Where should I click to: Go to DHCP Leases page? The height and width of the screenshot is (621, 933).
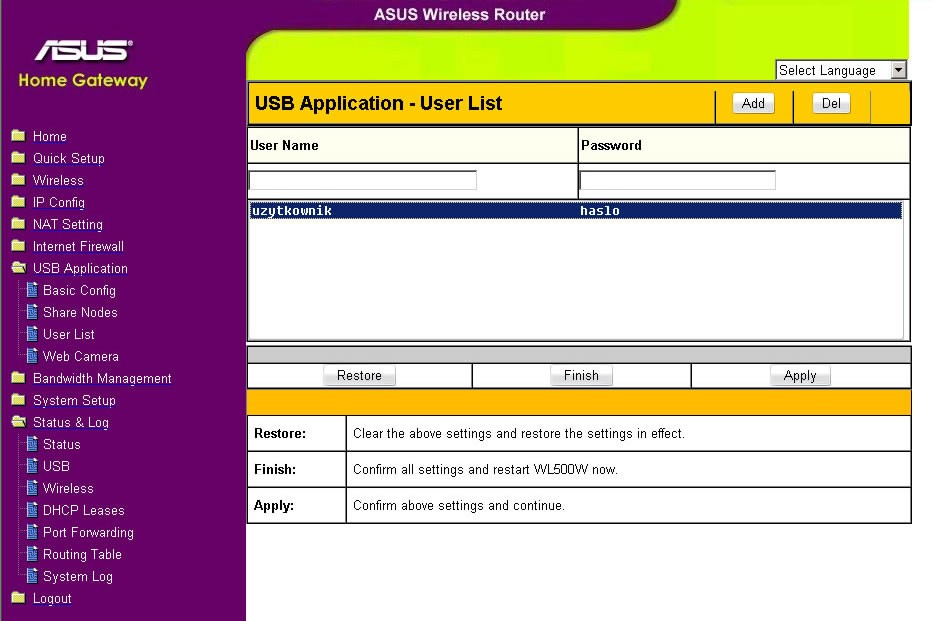tap(84, 510)
